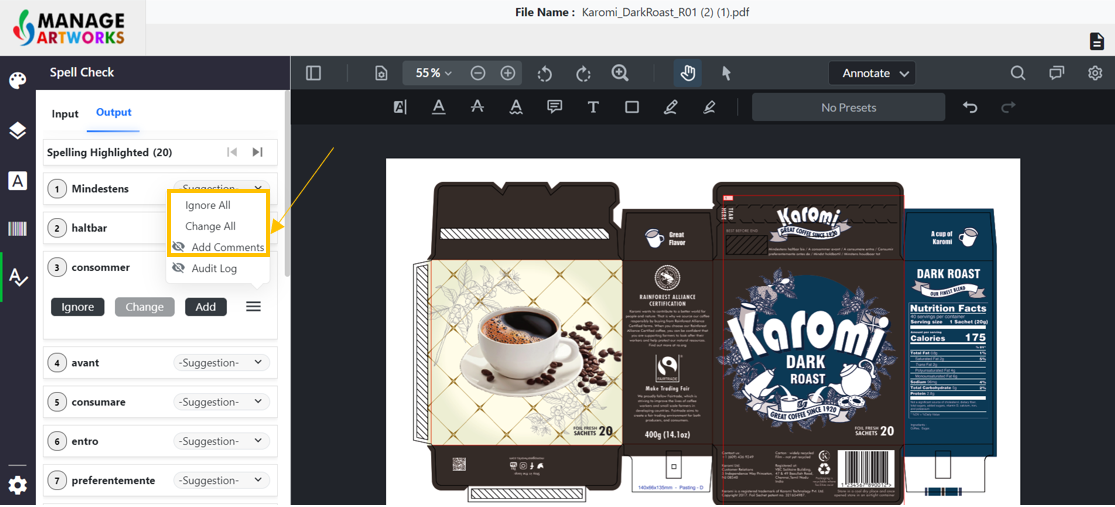Choose the select arrow tool
Screen dimensions: 1115x507
point(726,73)
